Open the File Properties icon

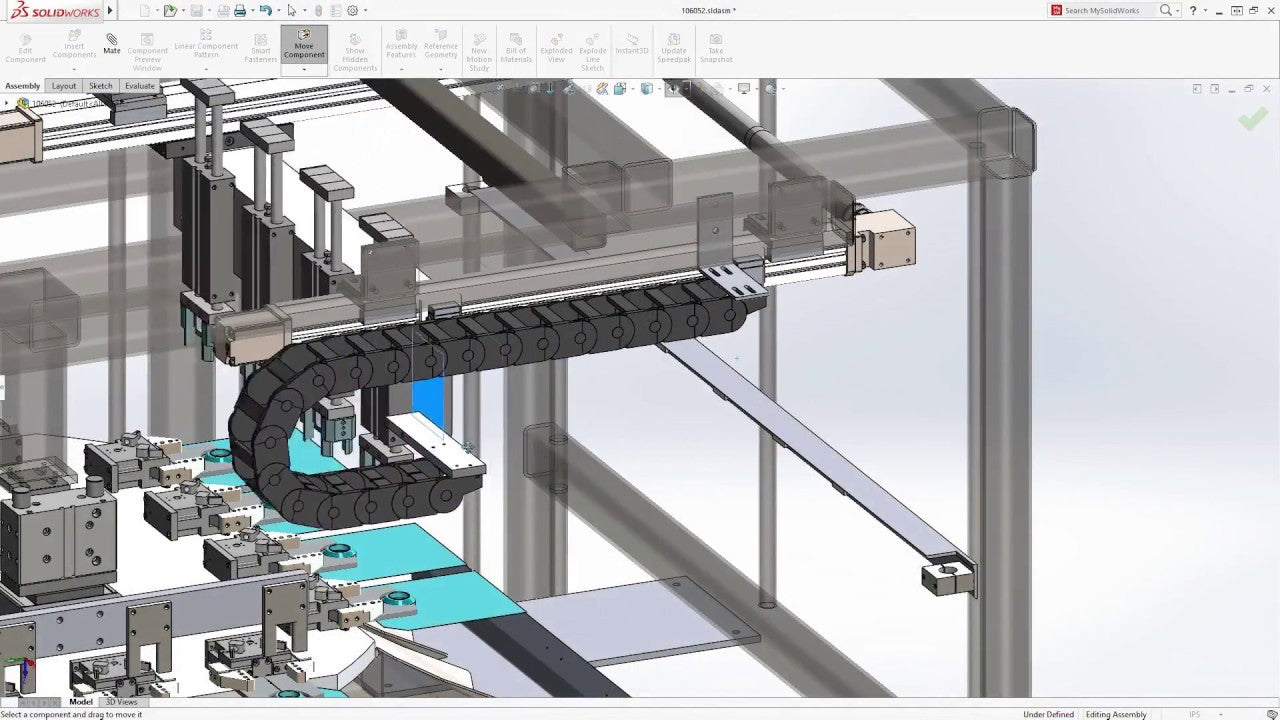(x=336, y=10)
